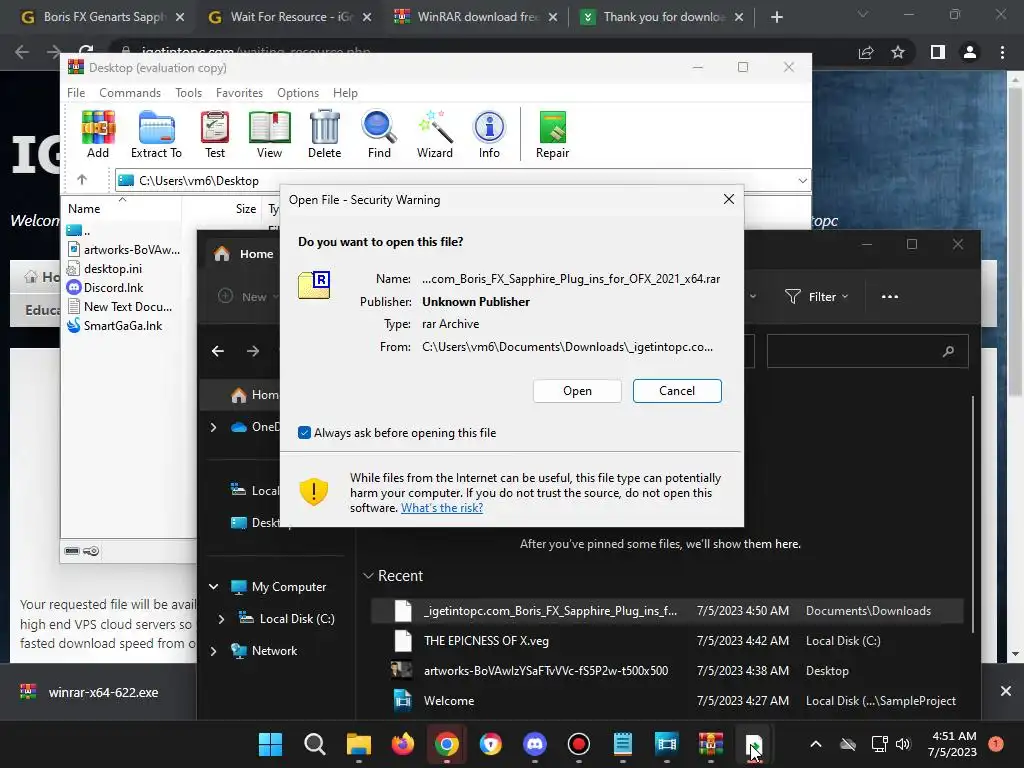Click the Test archive toolbar icon
The width and height of the screenshot is (1024, 768).
(215, 135)
